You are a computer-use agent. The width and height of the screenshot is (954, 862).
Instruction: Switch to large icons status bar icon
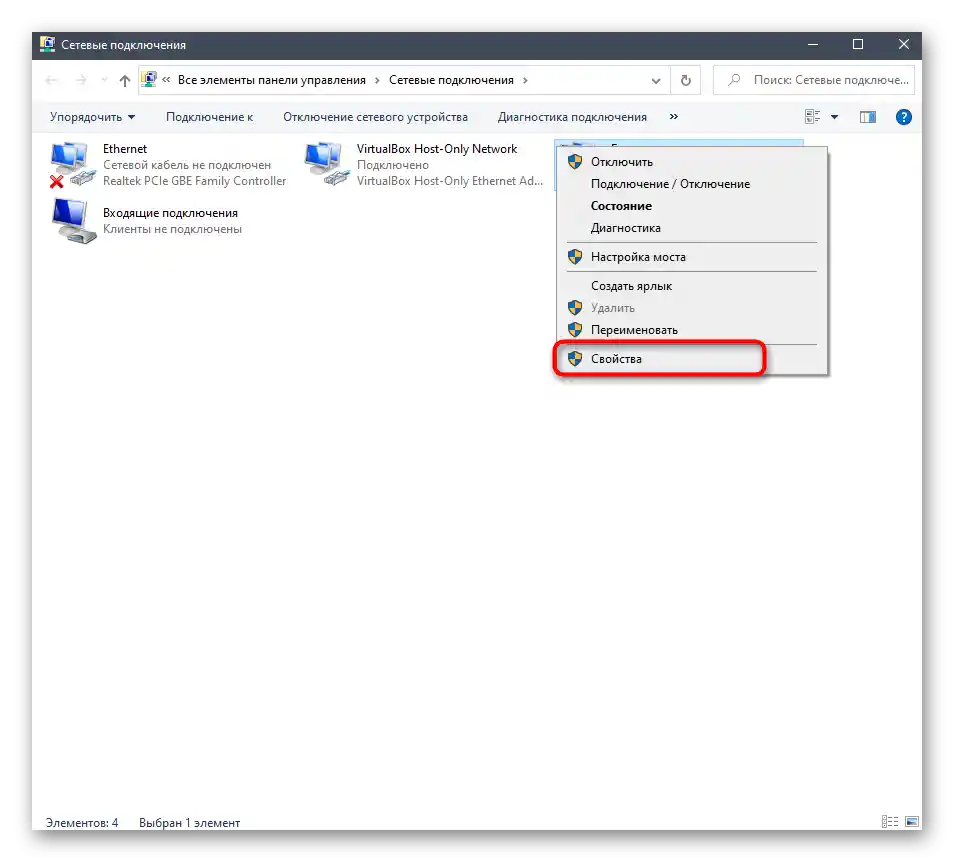click(x=911, y=822)
